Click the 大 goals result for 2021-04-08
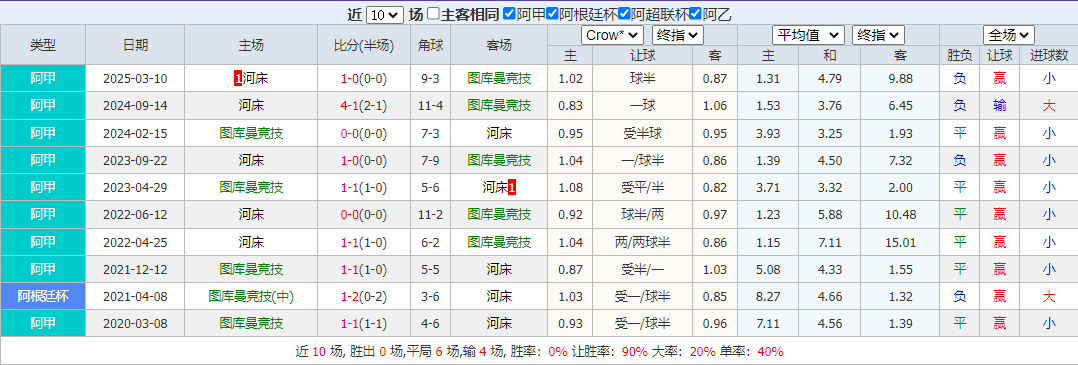Viewport: 1078px width, 365px height. click(1048, 296)
